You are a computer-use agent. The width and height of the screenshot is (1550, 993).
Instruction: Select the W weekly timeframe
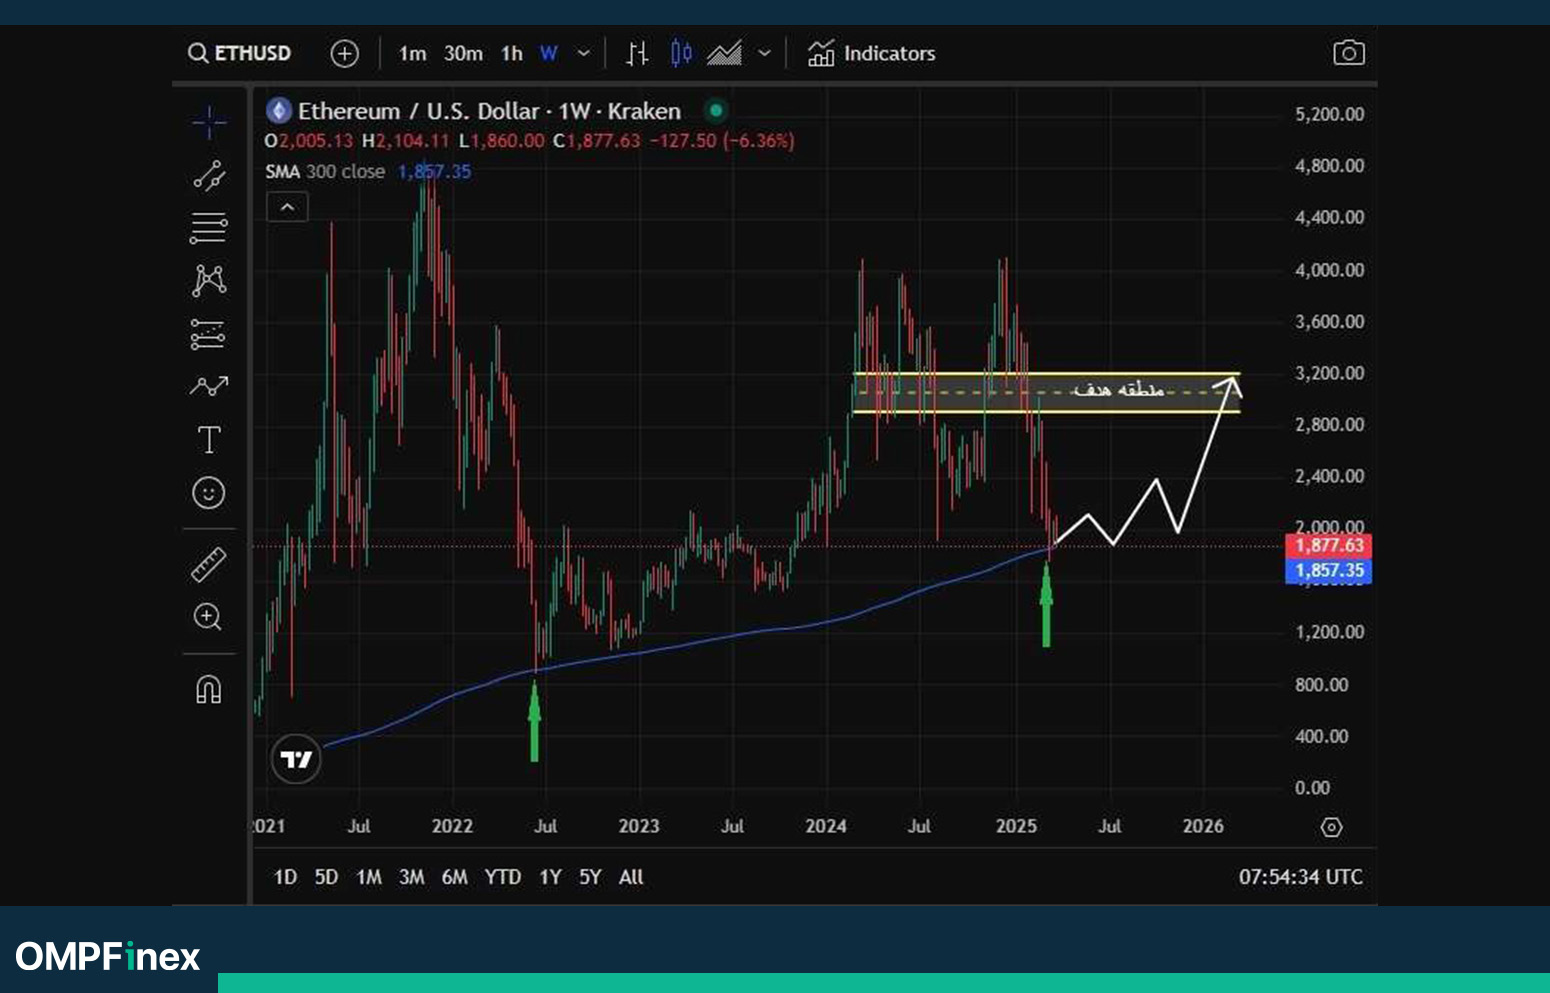(549, 53)
